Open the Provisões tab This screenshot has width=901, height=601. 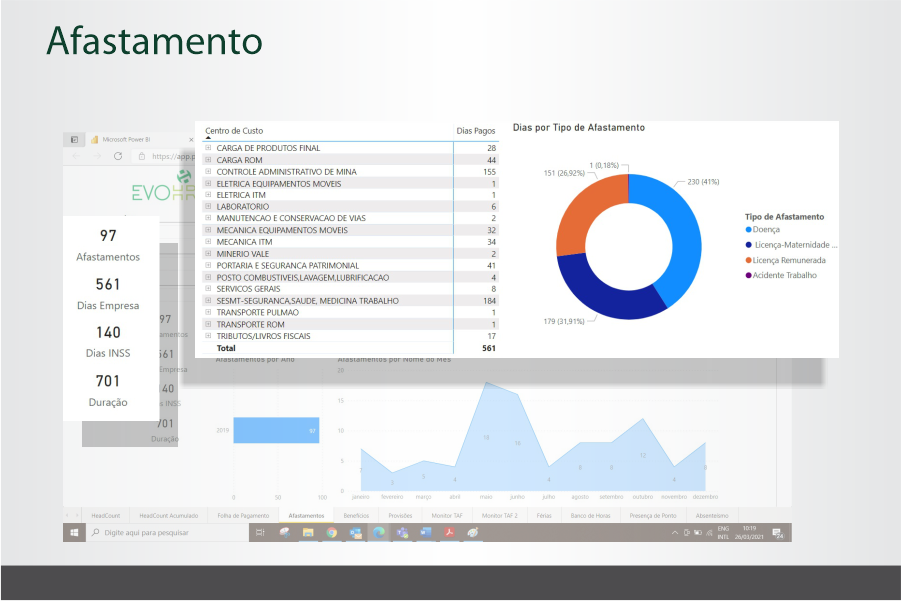(401, 515)
